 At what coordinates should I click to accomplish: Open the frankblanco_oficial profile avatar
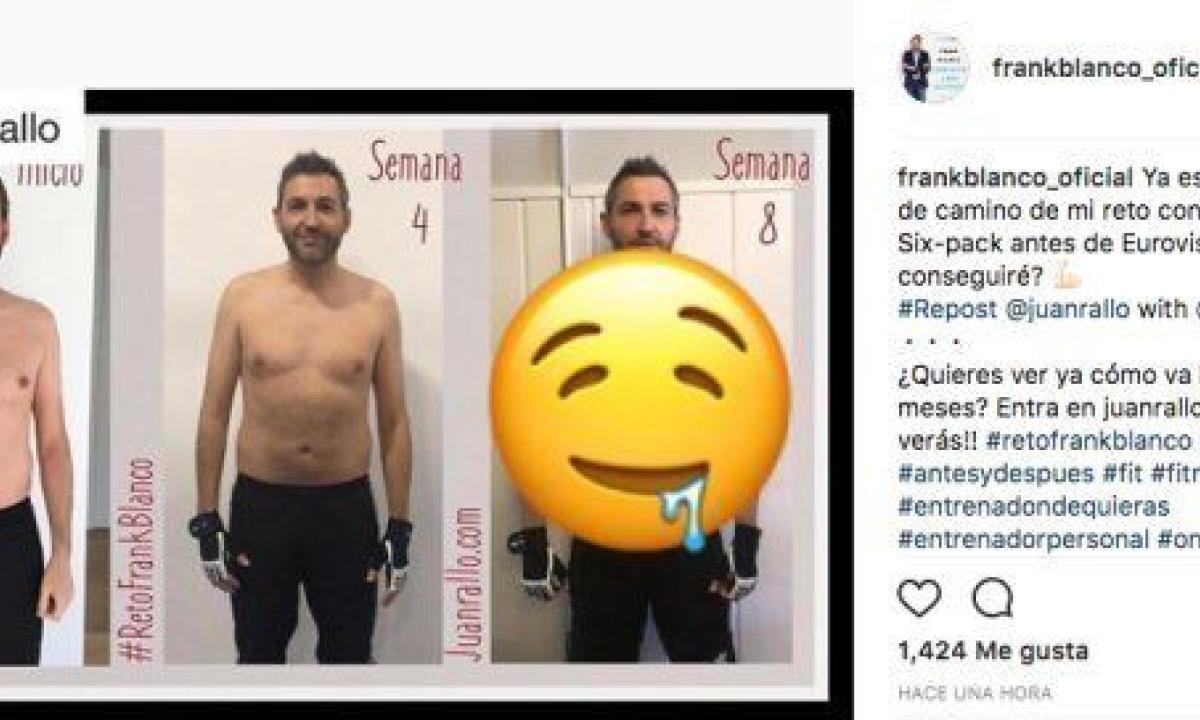934,68
